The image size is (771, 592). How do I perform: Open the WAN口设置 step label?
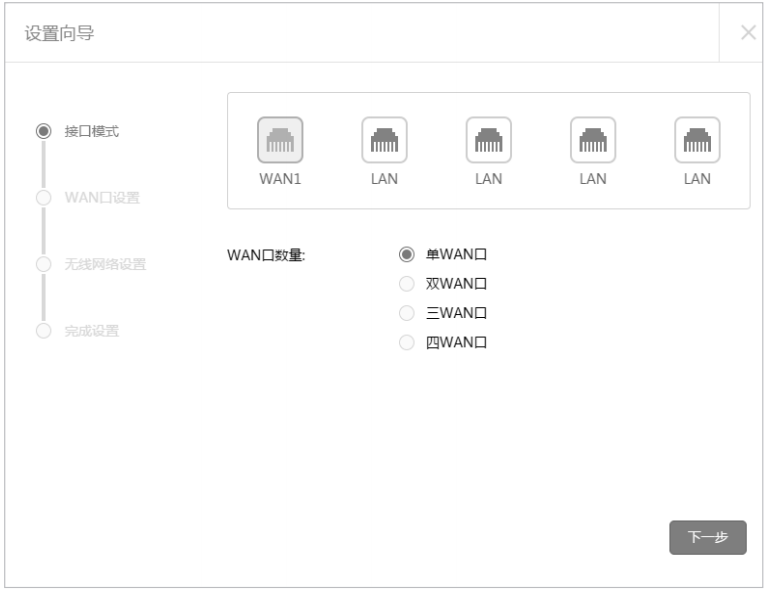tap(102, 198)
